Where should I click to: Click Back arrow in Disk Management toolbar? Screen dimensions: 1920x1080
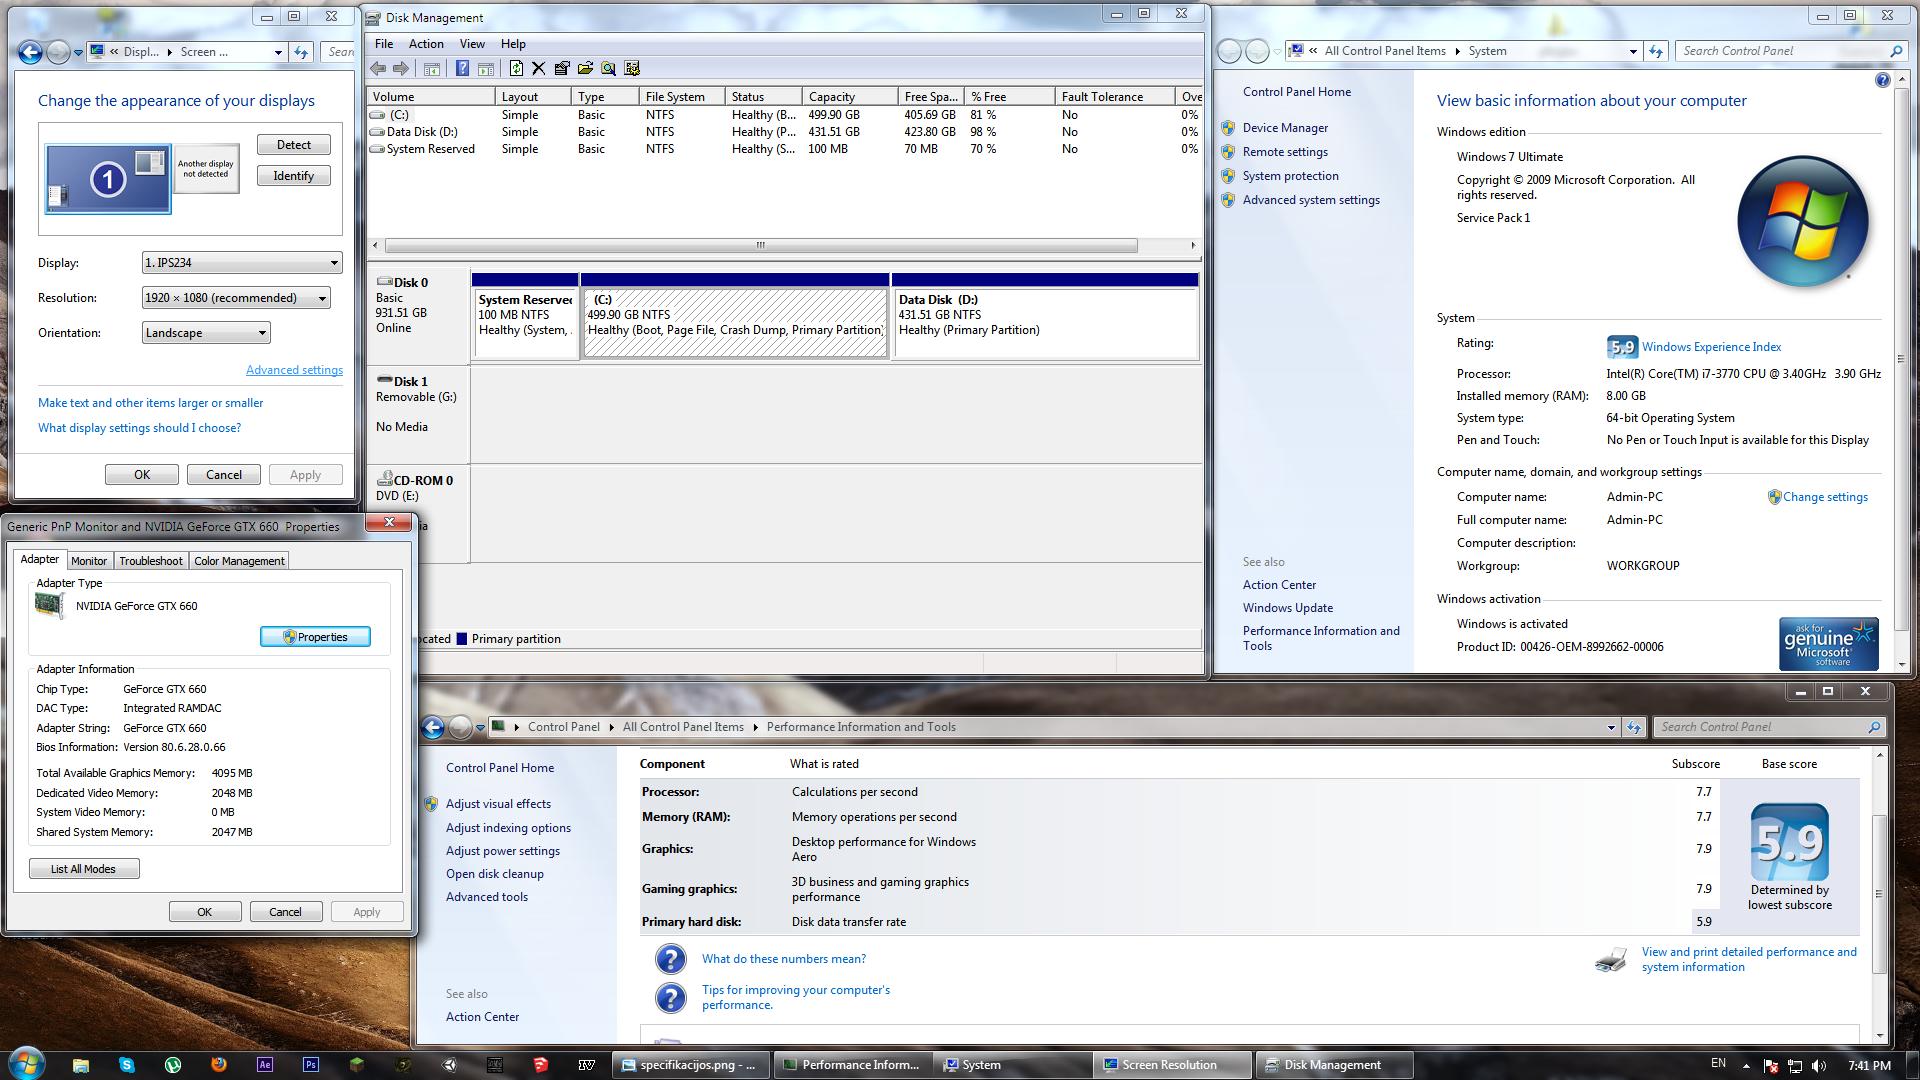378,69
